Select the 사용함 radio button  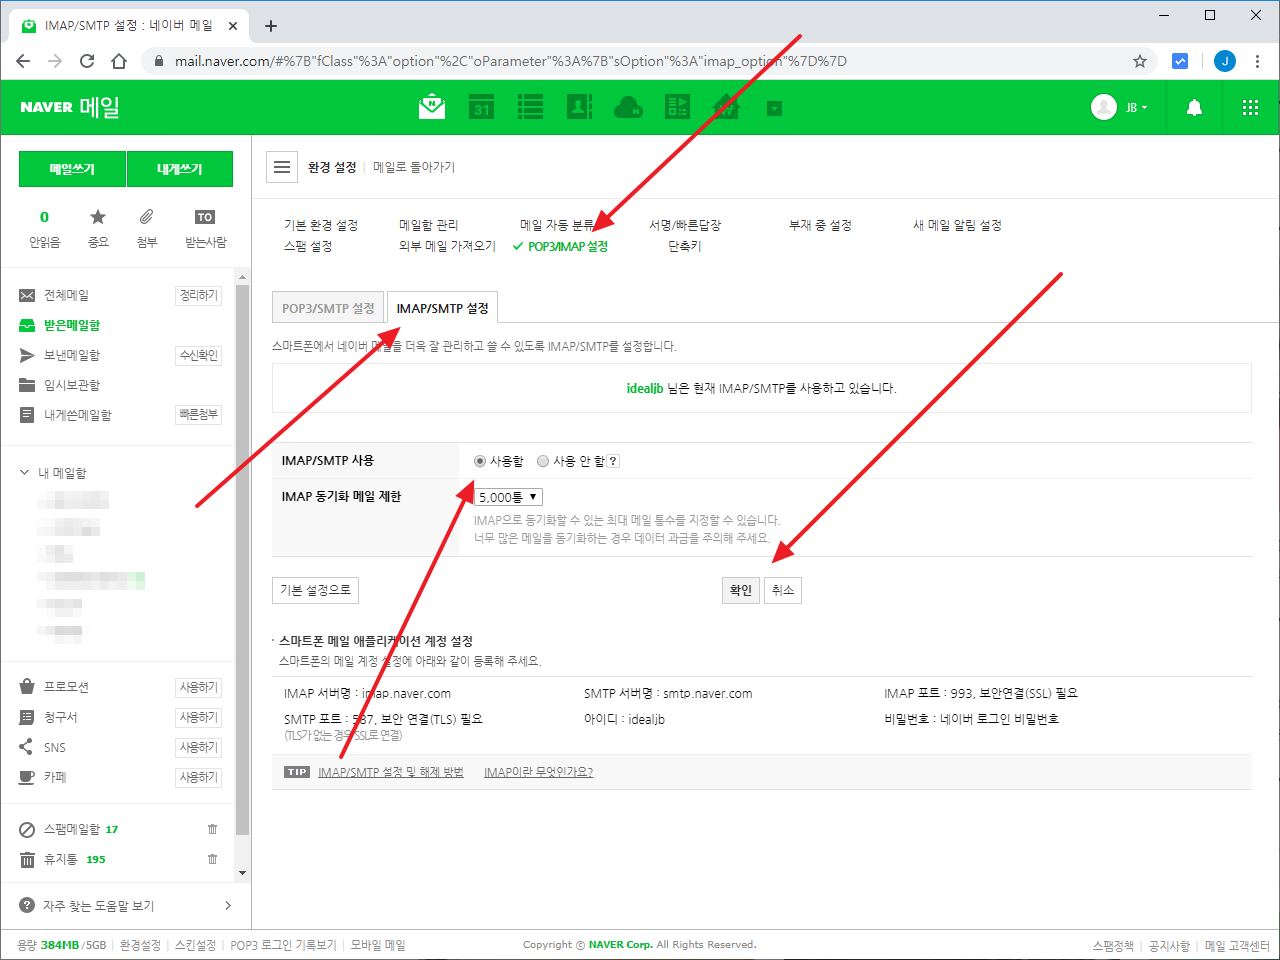(x=480, y=461)
